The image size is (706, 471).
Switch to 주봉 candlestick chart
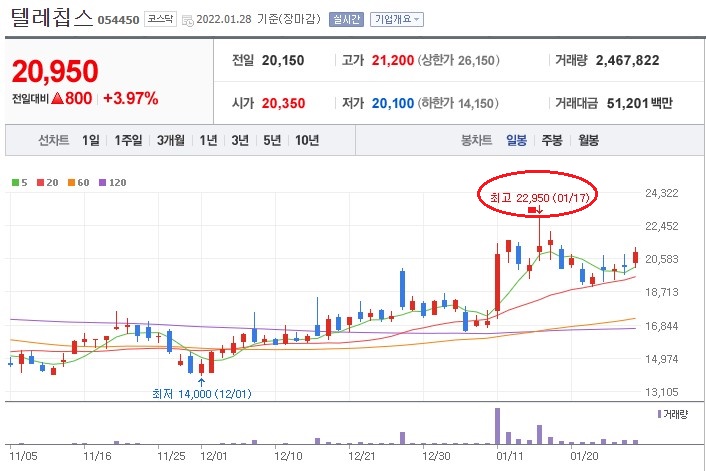pyautogui.click(x=552, y=140)
